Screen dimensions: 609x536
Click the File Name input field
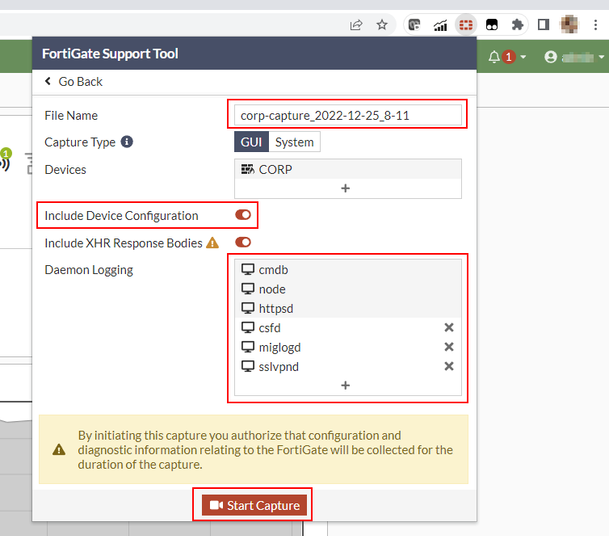tap(348, 115)
